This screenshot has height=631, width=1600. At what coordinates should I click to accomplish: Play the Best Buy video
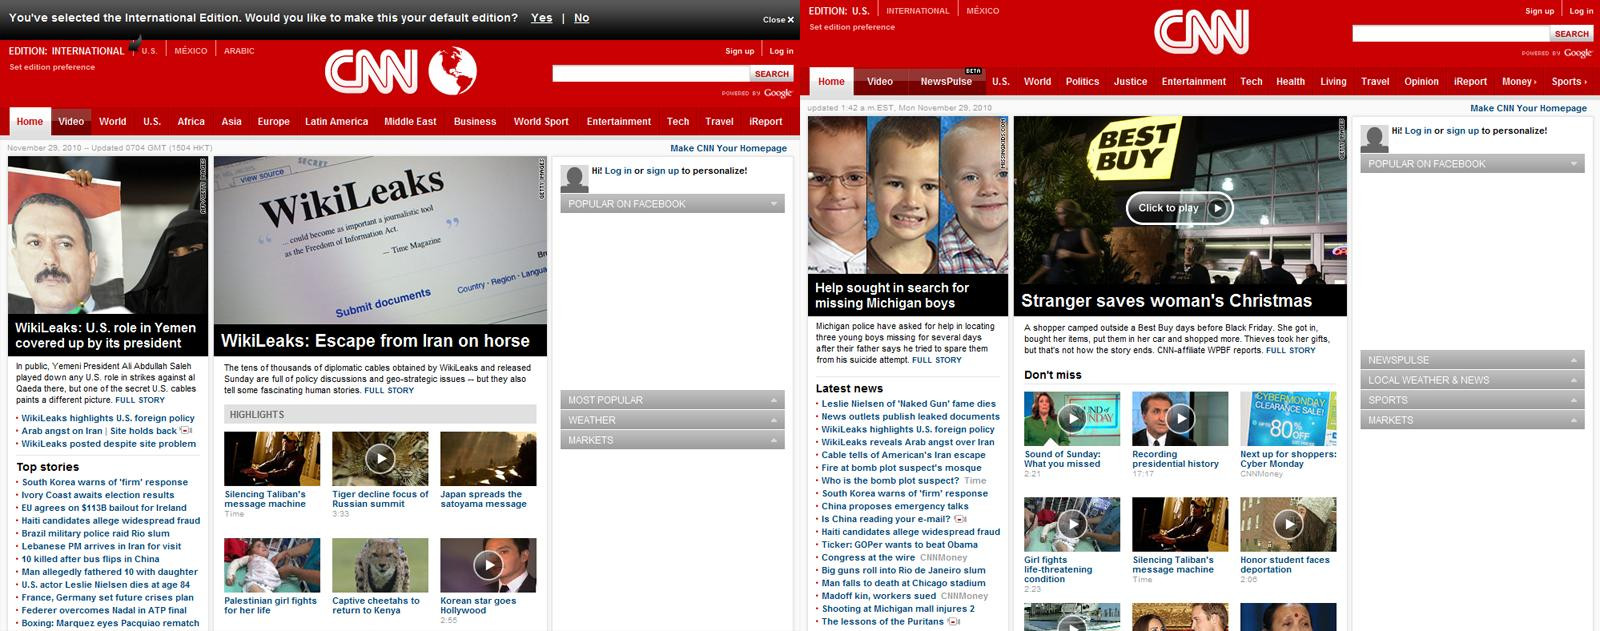click(1180, 208)
